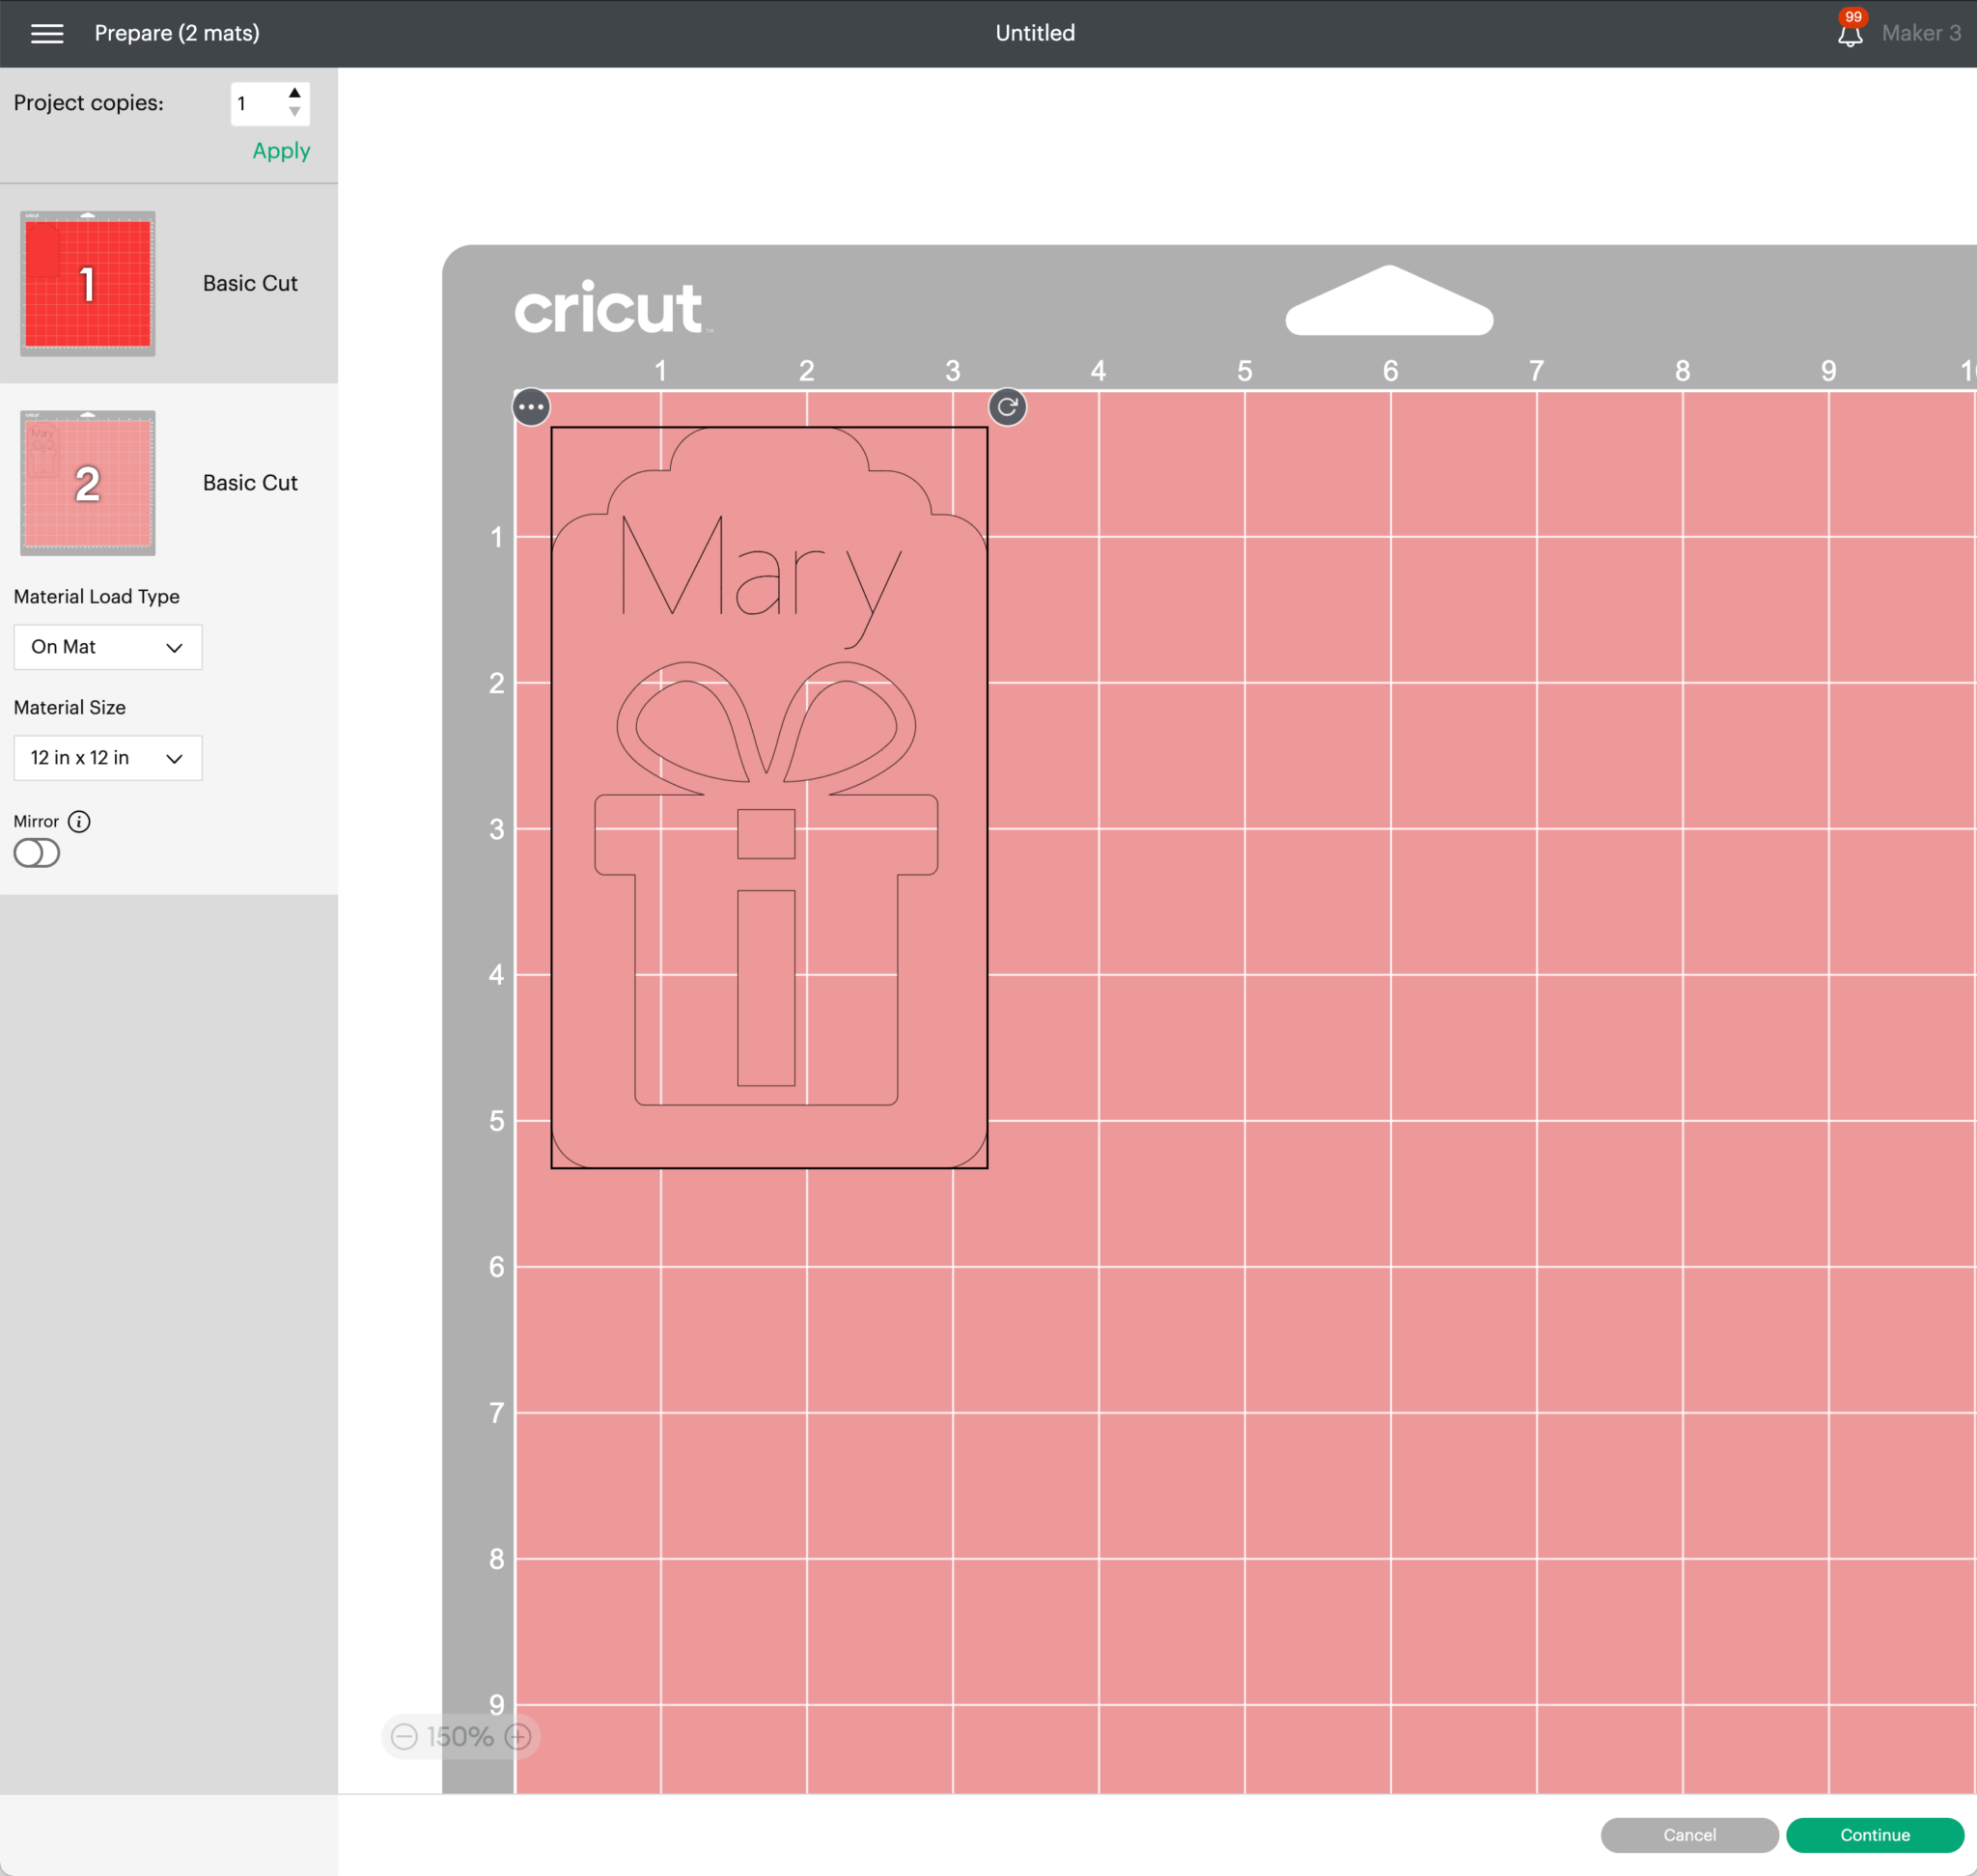Select the pink mat 2 thumbnail
Viewport: 1977px width, 1876px height.
88,483
